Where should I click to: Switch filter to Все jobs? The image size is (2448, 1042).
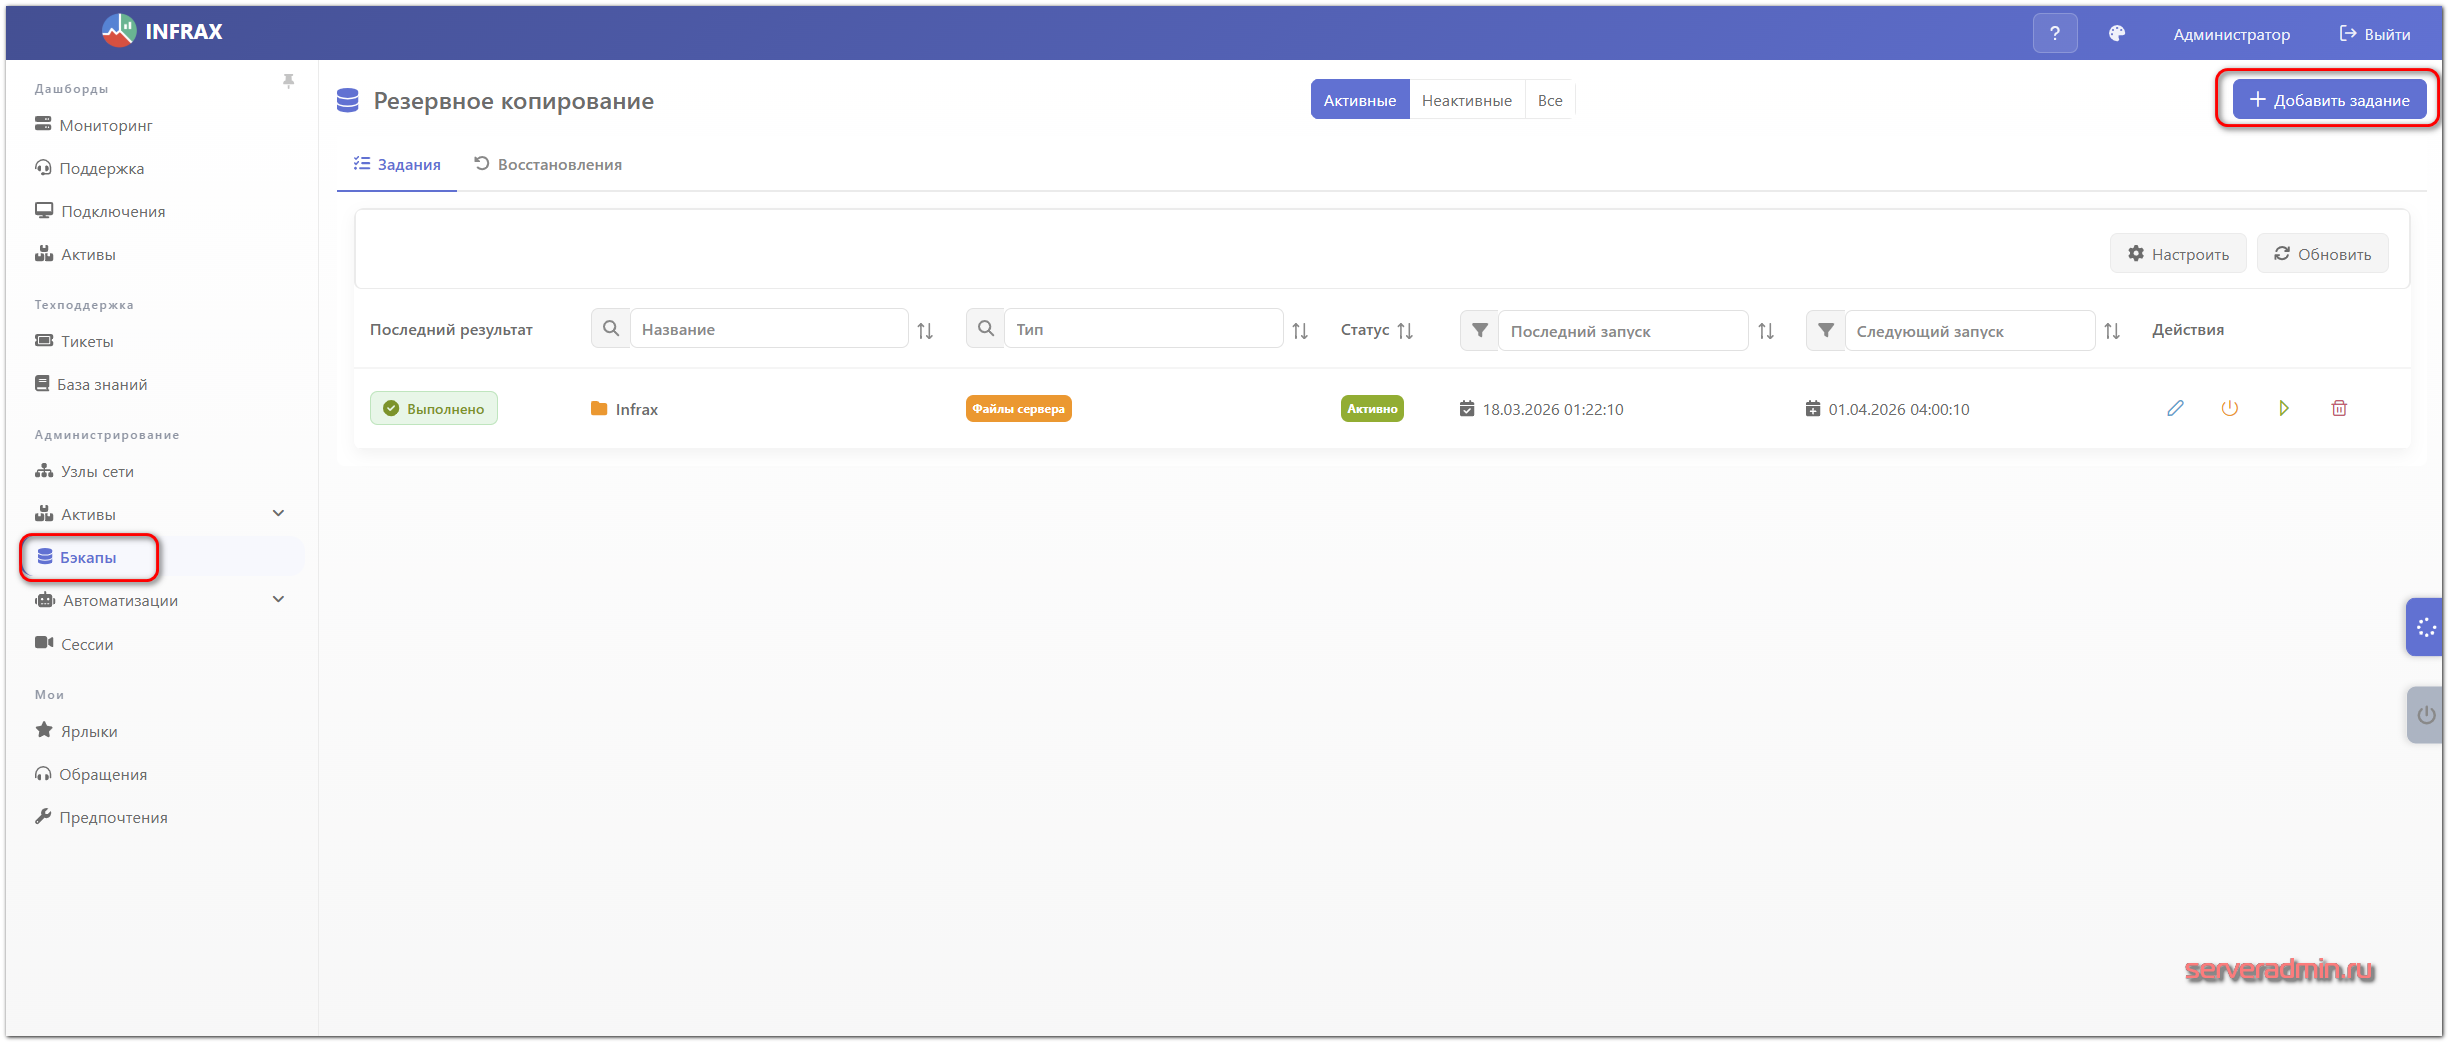pyautogui.click(x=1549, y=100)
